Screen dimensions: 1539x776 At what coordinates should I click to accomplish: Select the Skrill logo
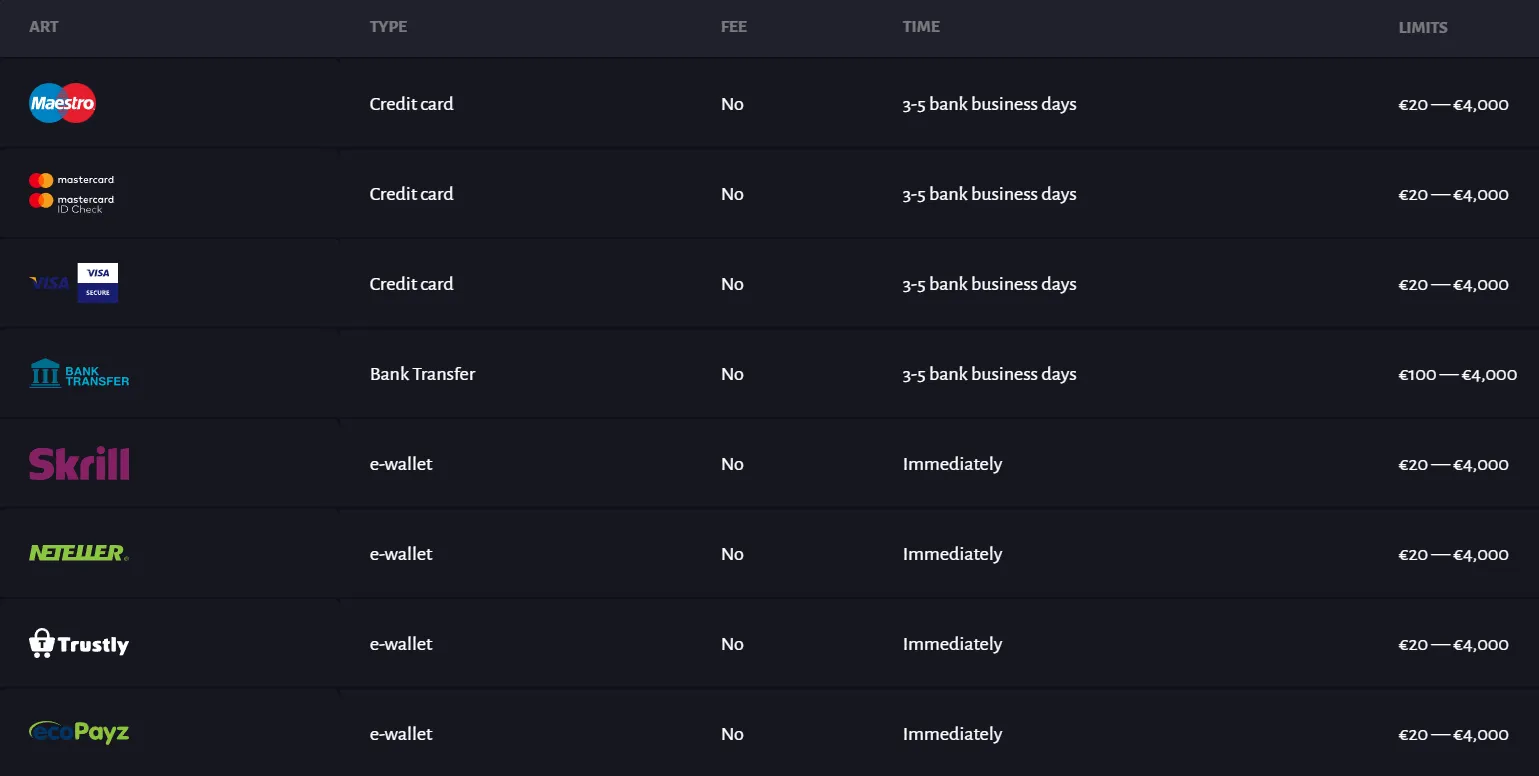(x=79, y=464)
